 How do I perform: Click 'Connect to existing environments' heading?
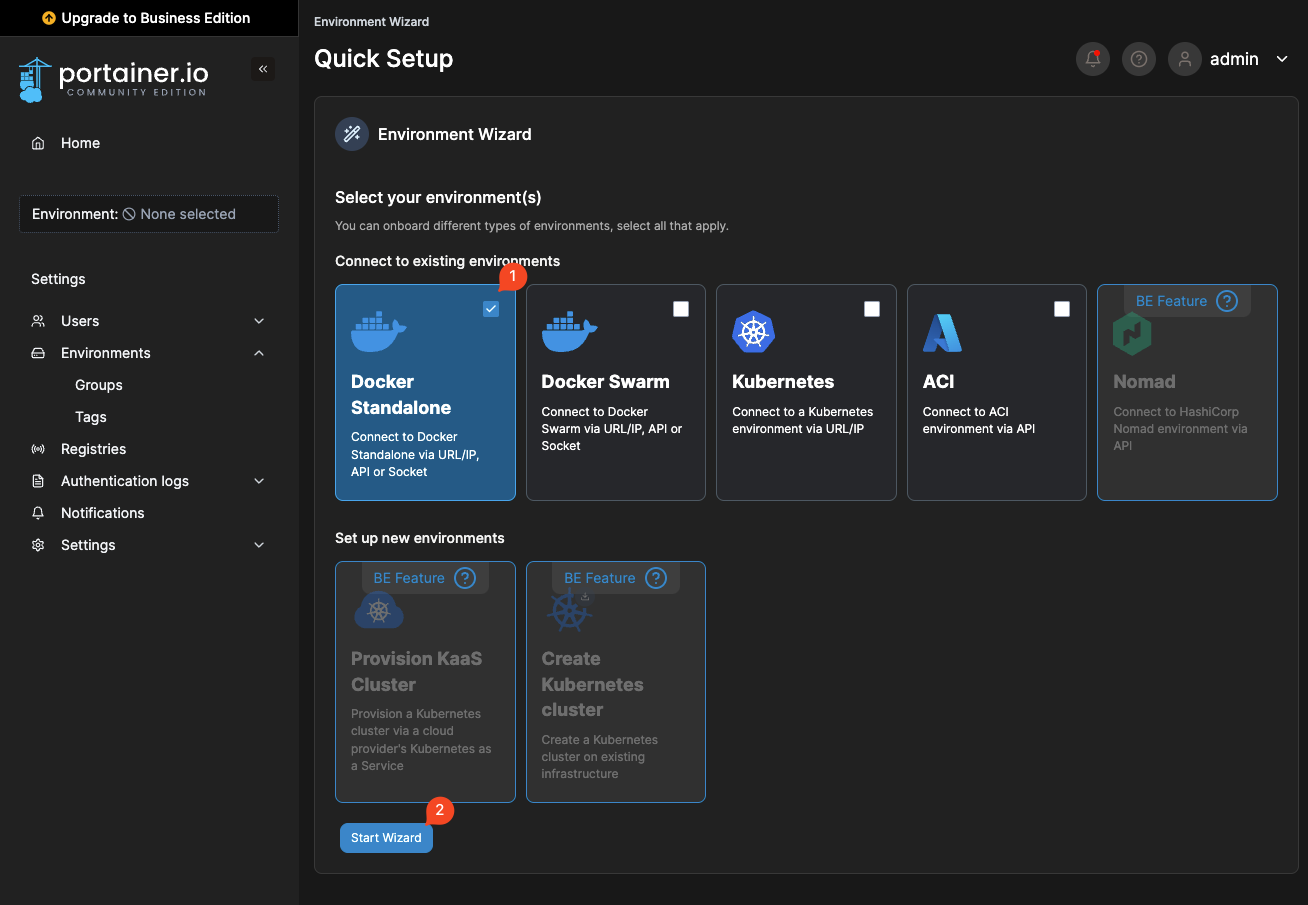click(x=447, y=261)
